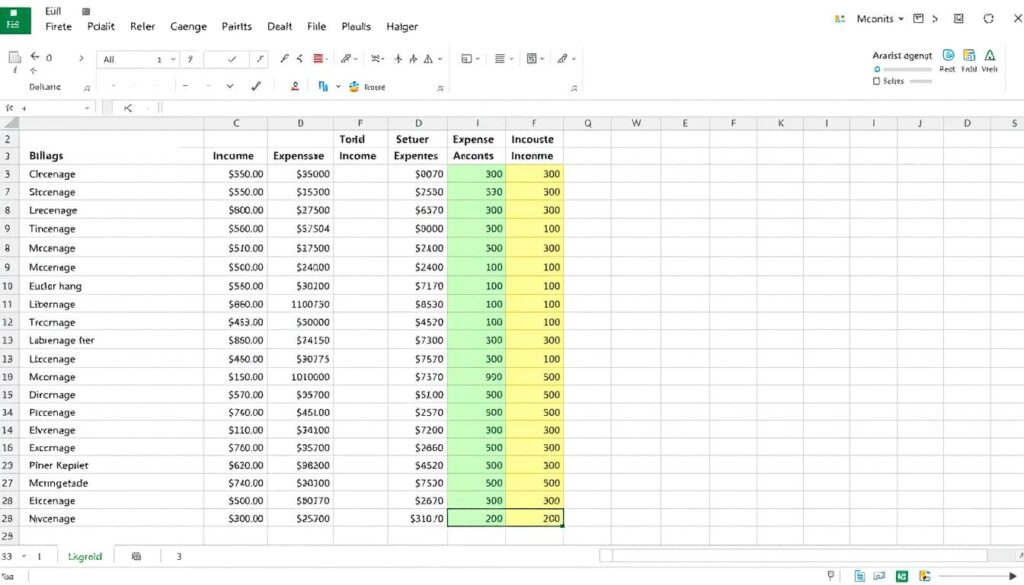Click the fx K icon by formula bar
Viewport: 1024px width, 585px height.
coord(128,108)
